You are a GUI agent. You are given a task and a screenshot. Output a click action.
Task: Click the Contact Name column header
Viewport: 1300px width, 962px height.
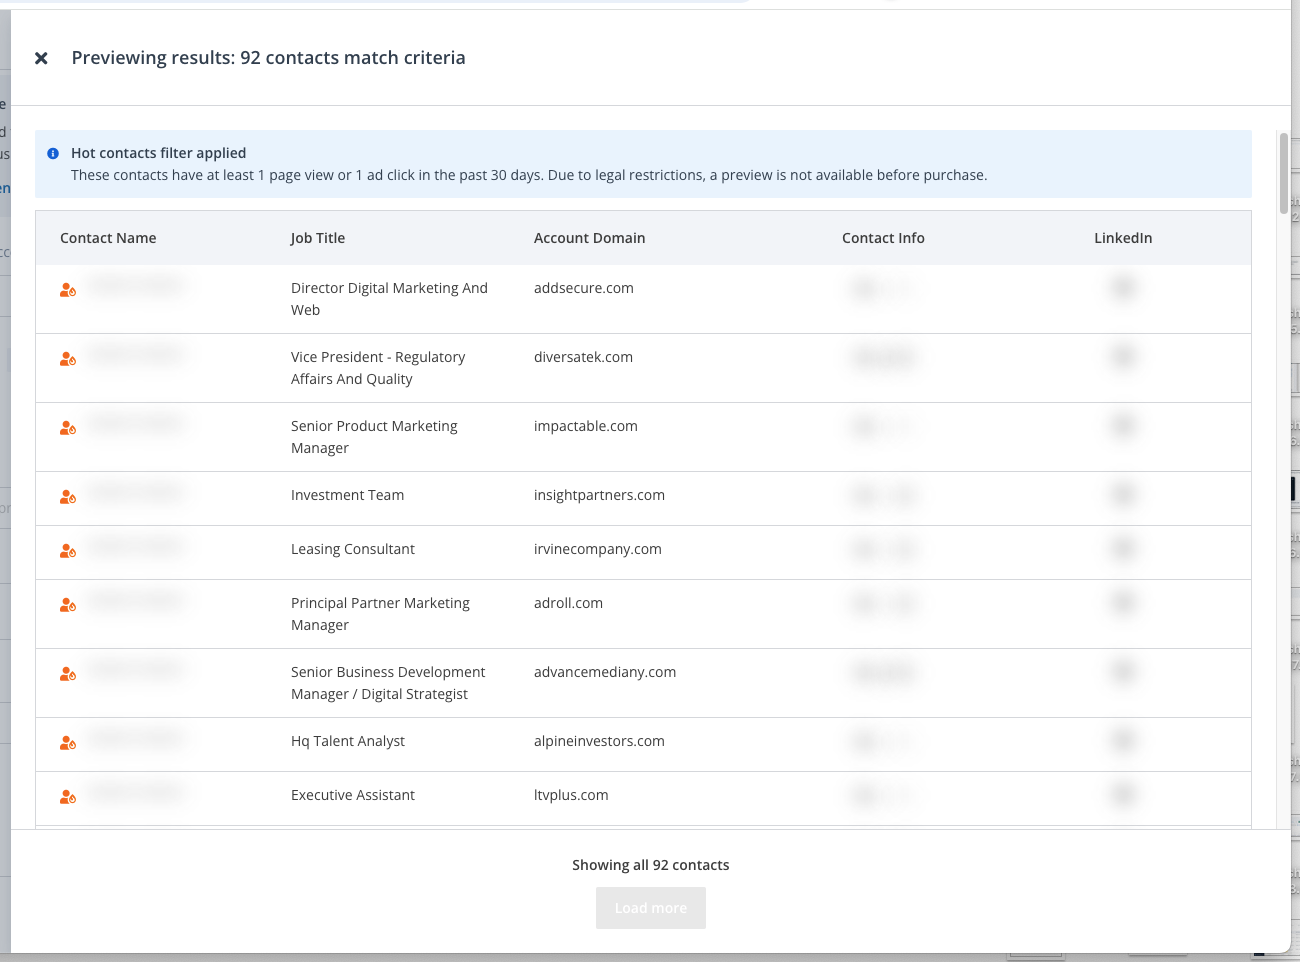coord(108,238)
